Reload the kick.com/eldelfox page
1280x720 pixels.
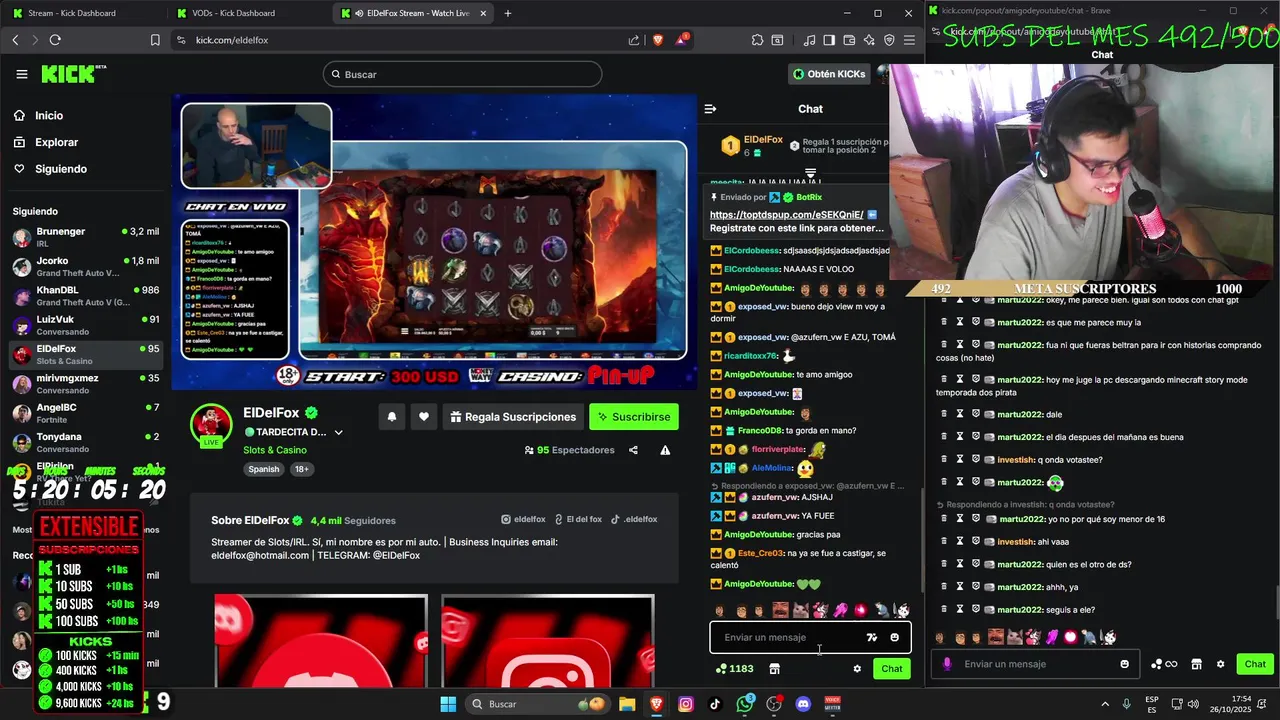[55, 40]
